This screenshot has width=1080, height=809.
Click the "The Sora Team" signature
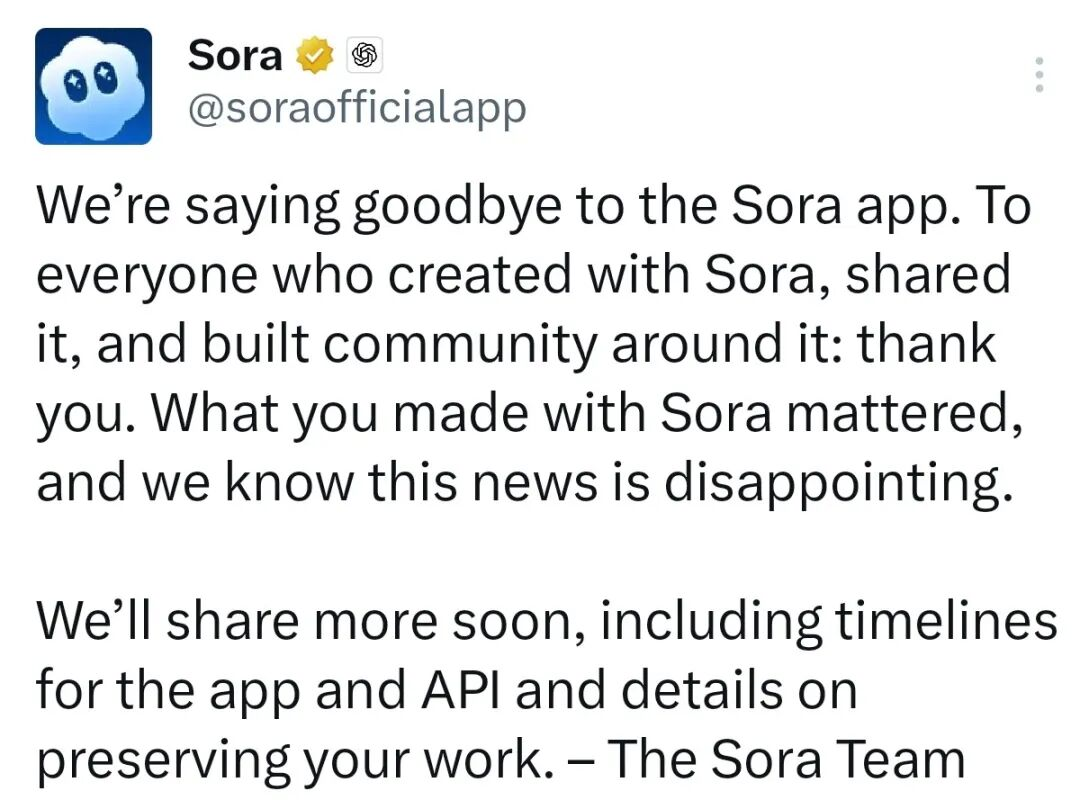[786, 758]
